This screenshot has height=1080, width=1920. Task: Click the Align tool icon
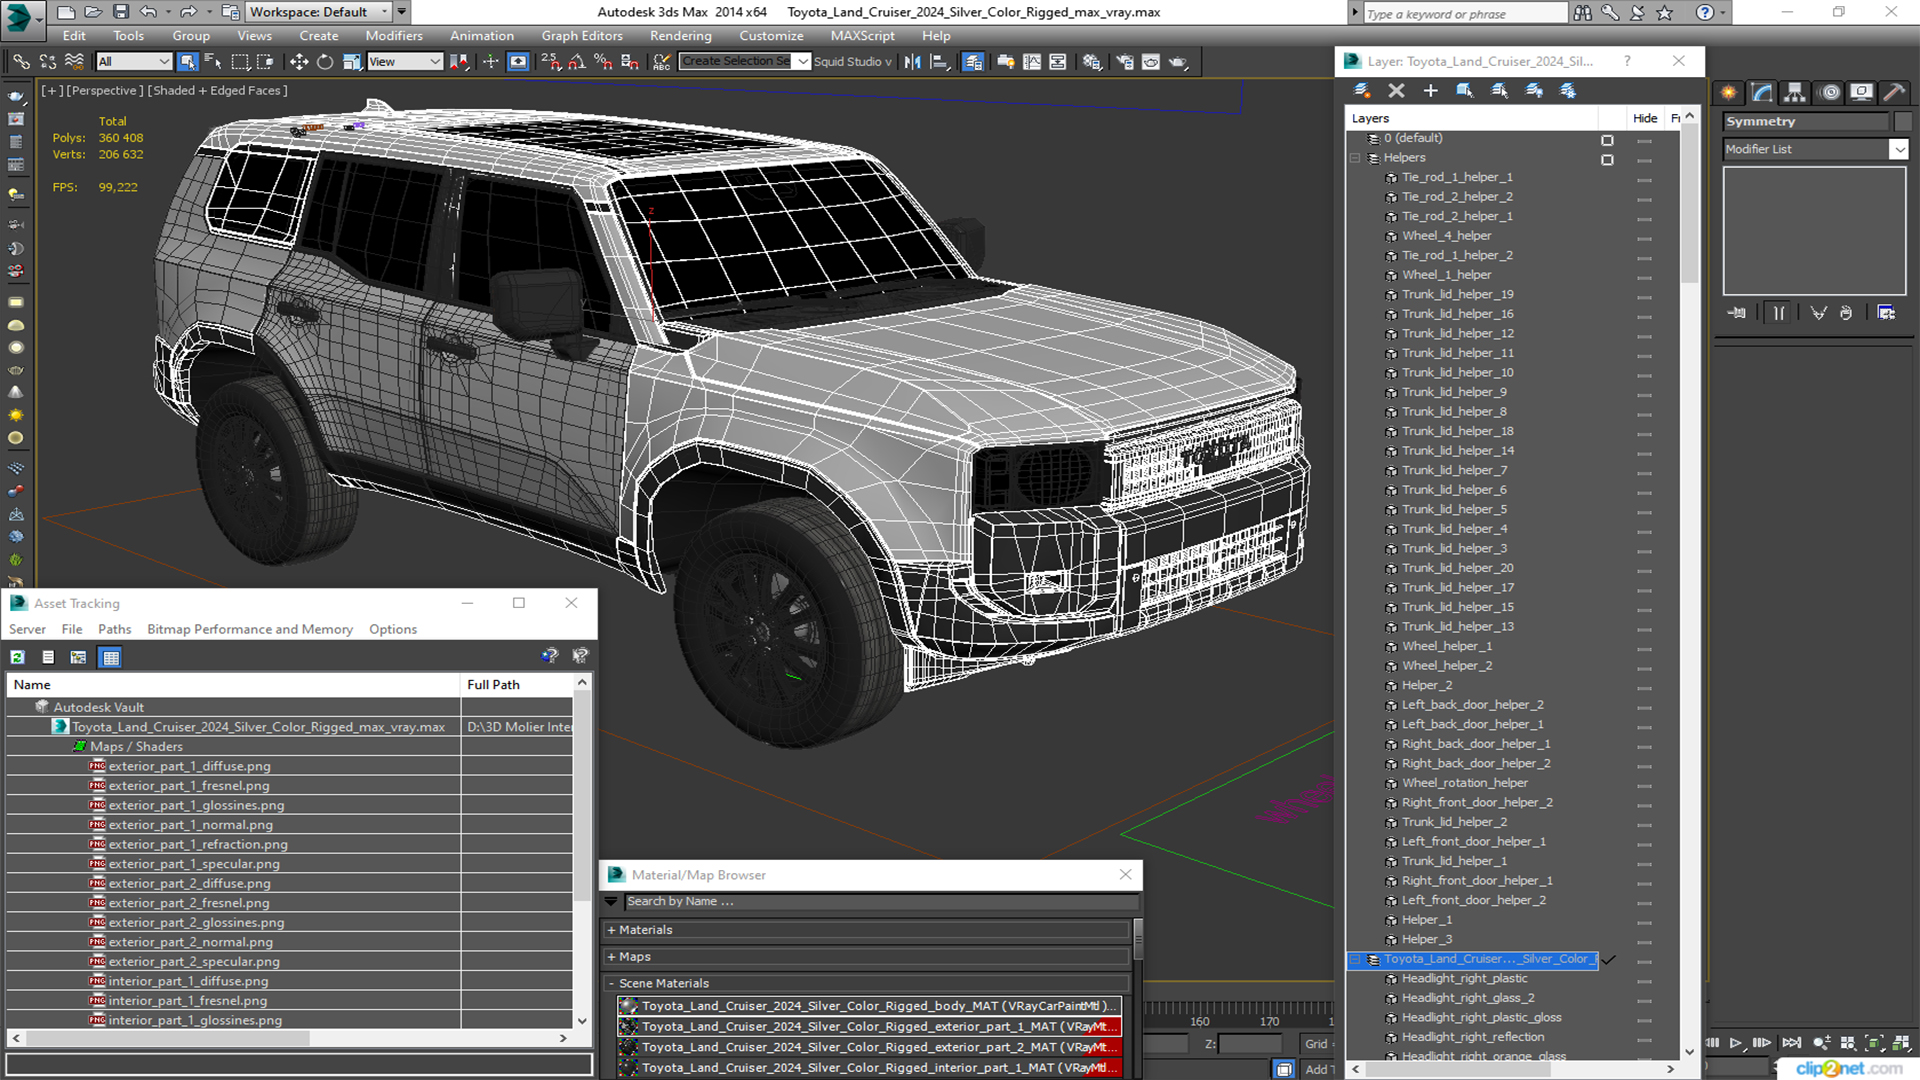coord(939,62)
